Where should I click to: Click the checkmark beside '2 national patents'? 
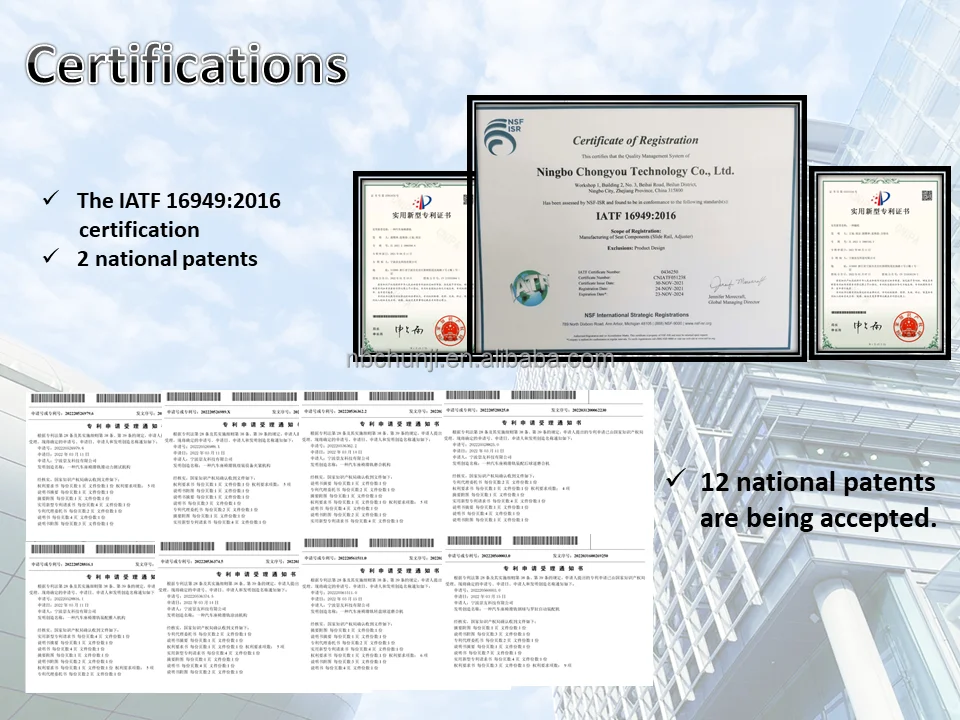point(51,256)
